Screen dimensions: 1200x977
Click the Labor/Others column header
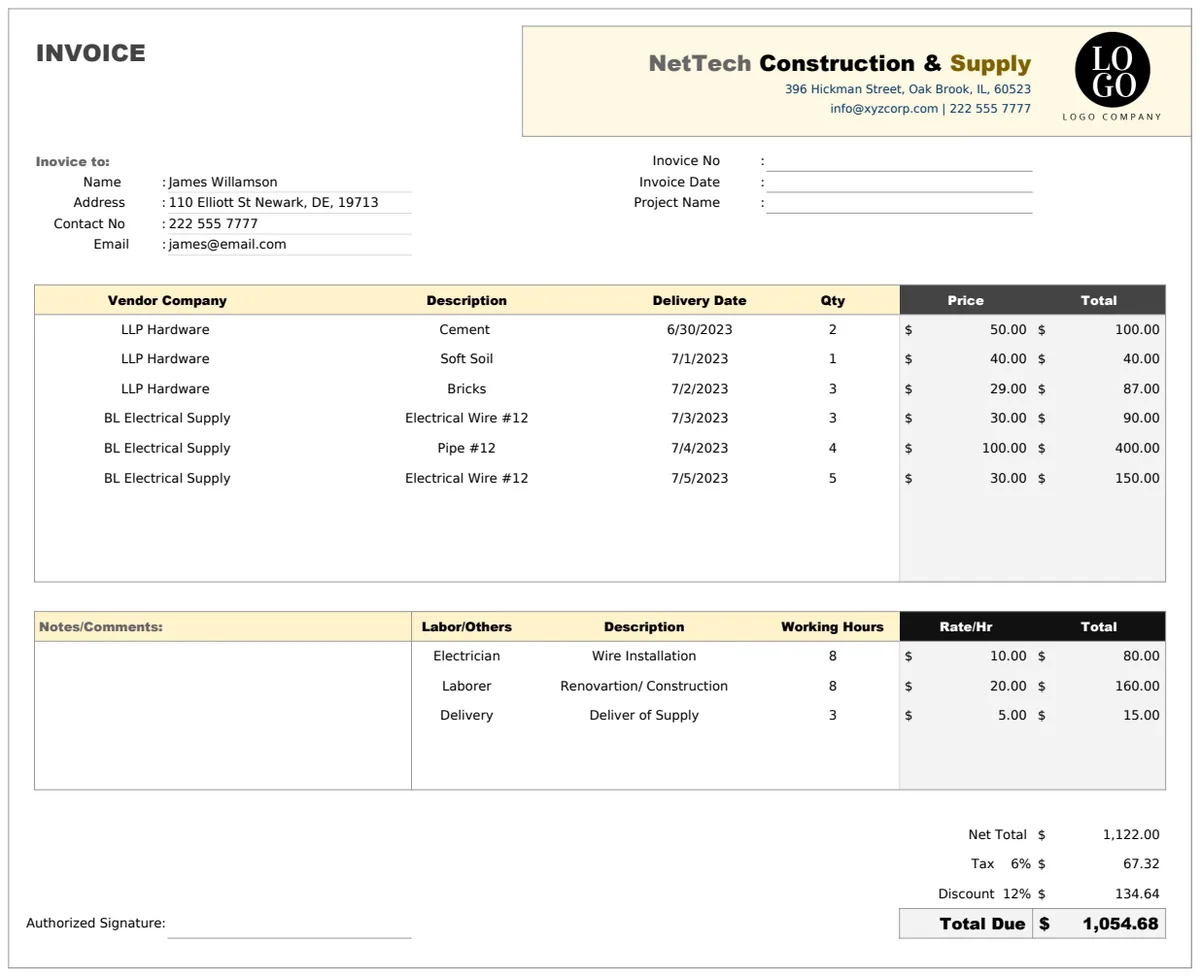point(467,627)
